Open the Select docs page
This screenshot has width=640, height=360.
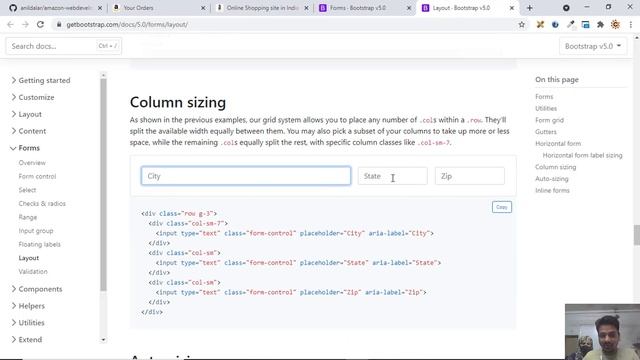click(x=27, y=190)
